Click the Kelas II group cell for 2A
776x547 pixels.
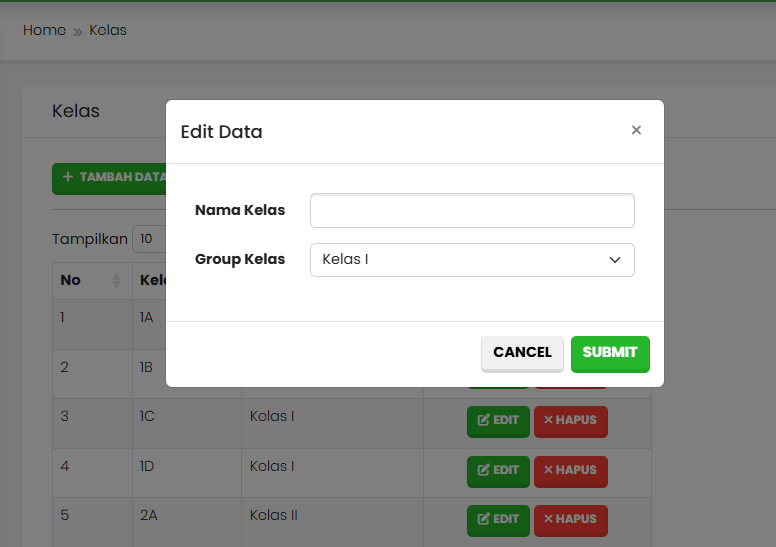pos(274,516)
